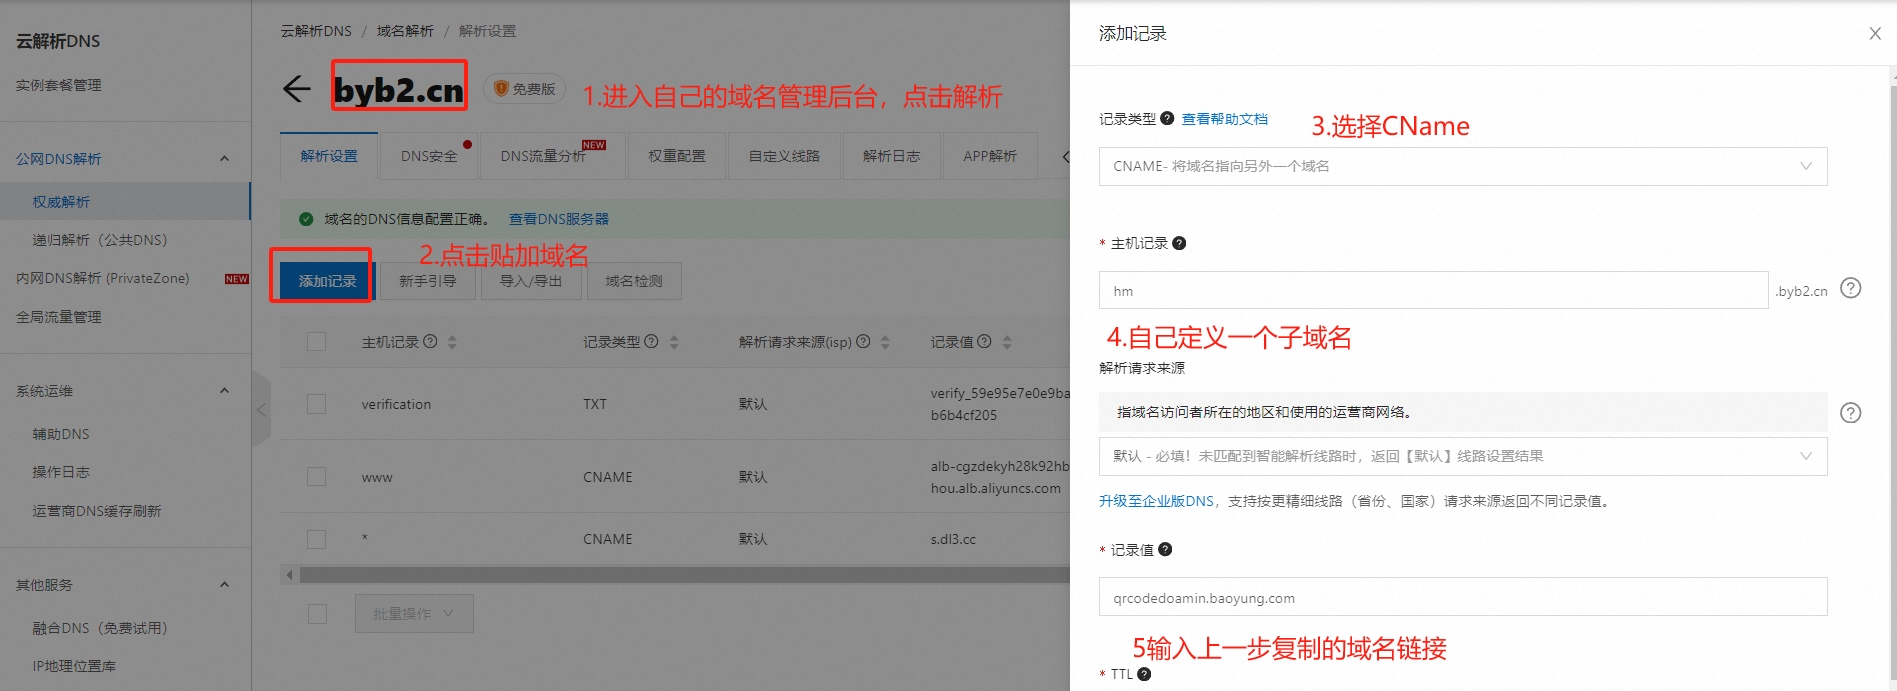Viewport: 1897px width, 691px height.
Task: Open the 查看帮助文档 link
Action: [1224, 119]
